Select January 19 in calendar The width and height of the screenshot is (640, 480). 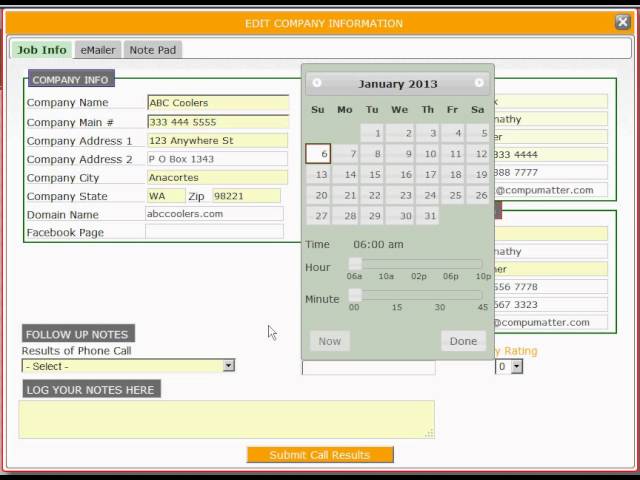[x=478, y=175]
